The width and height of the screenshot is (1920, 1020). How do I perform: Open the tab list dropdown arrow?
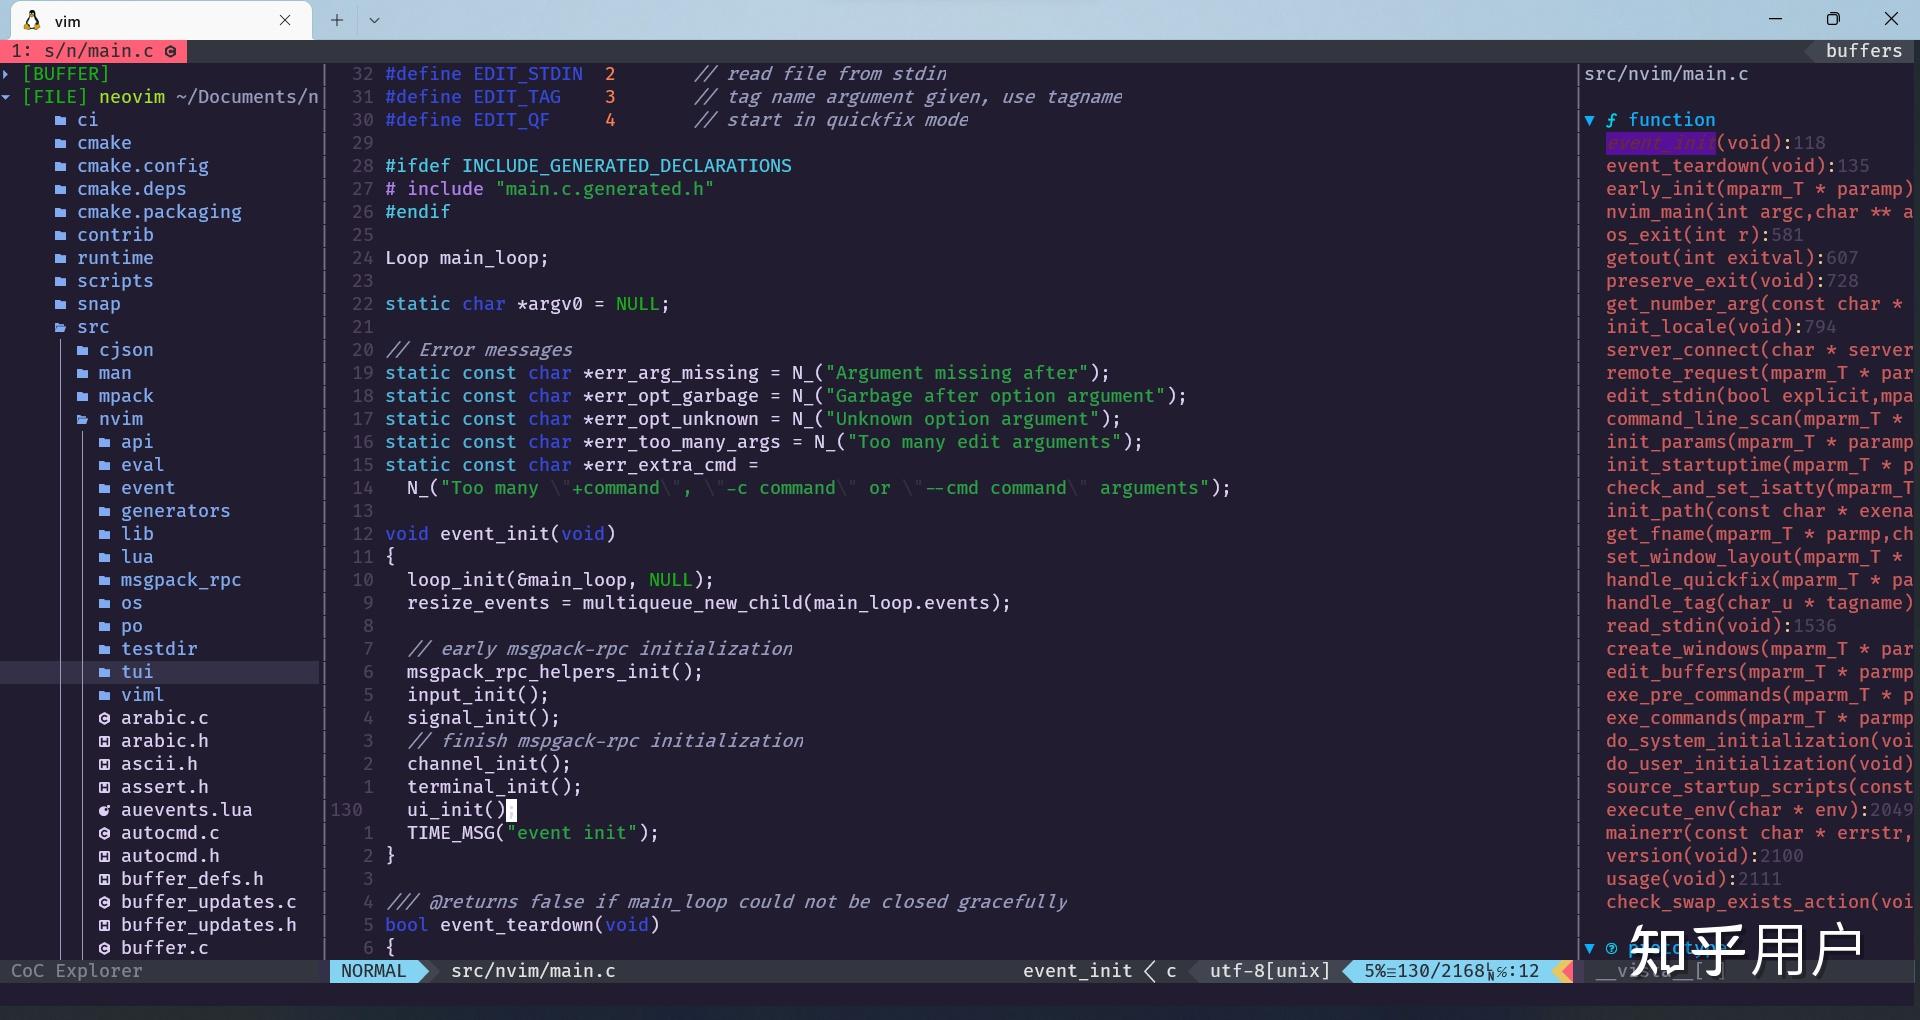click(x=375, y=20)
